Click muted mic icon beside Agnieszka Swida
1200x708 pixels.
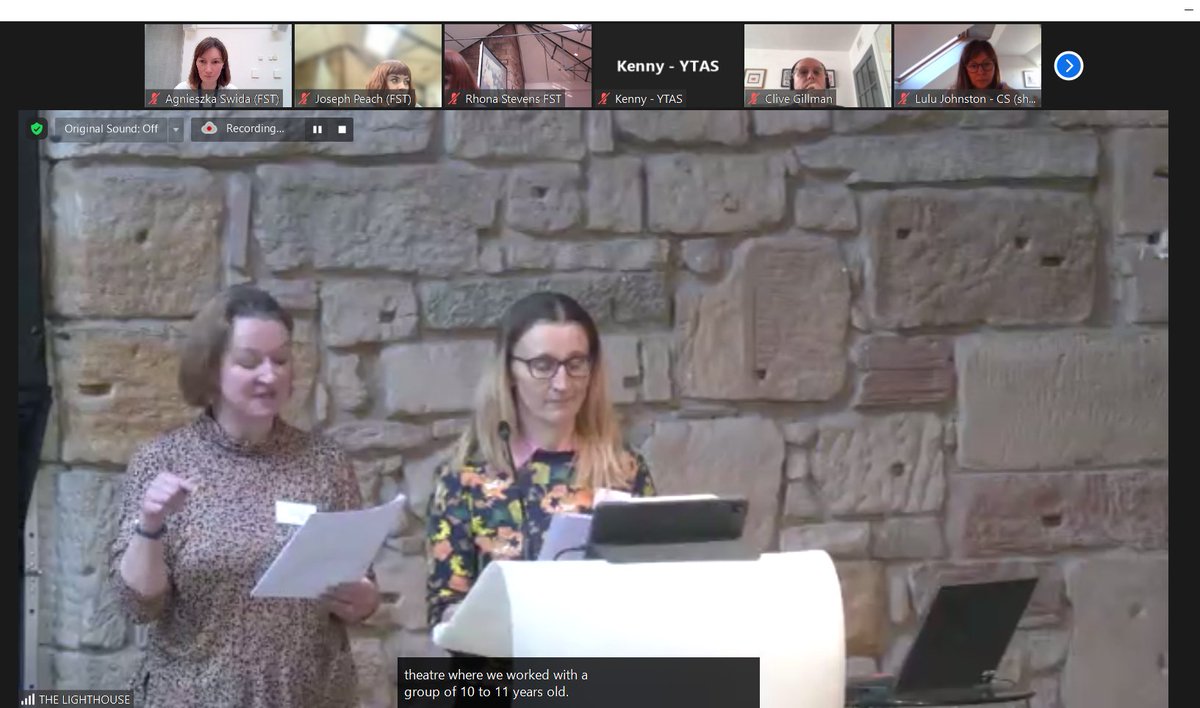155,99
